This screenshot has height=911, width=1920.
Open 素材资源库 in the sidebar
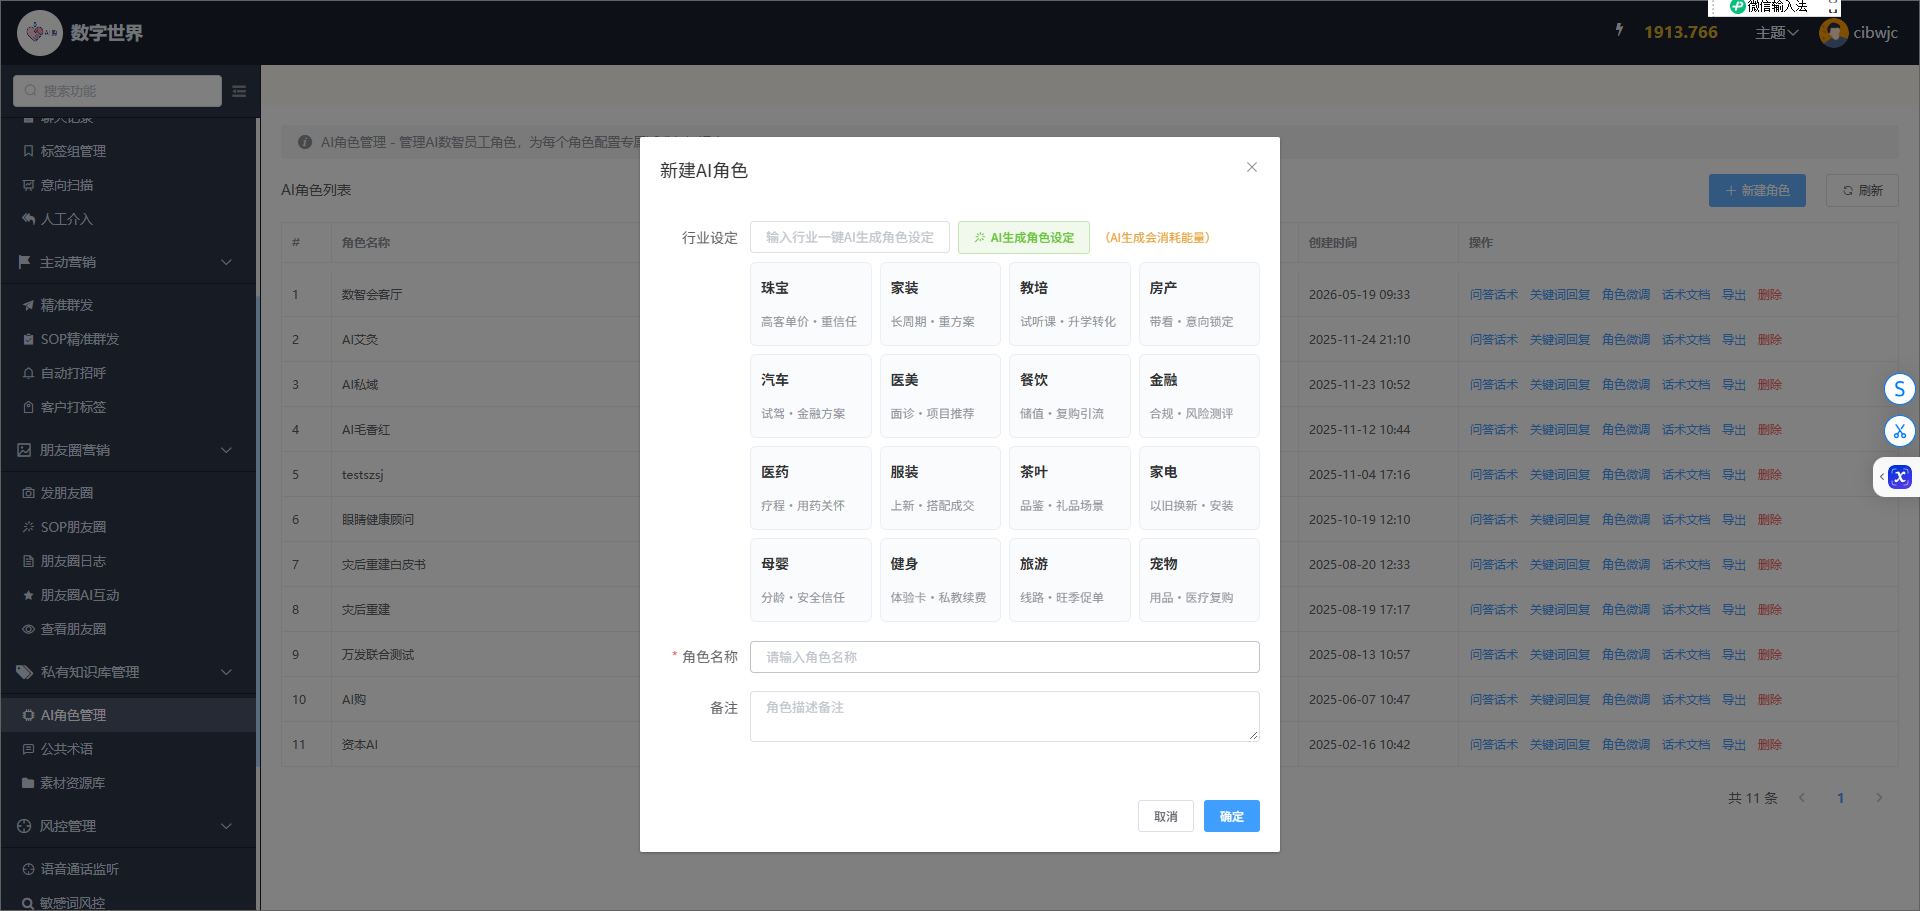point(128,783)
